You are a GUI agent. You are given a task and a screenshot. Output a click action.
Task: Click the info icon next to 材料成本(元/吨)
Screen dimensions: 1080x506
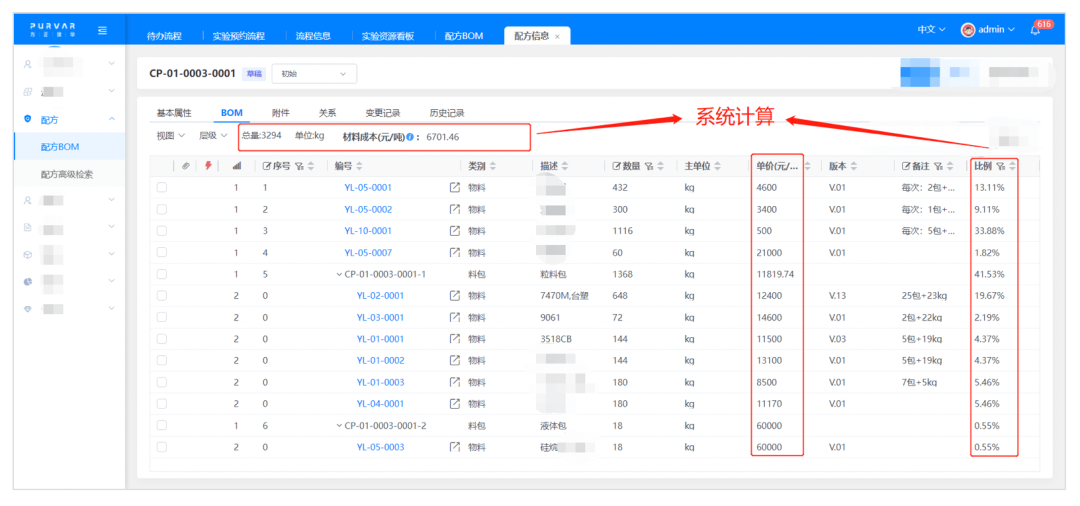pyautogui.click(x=410, y=136)
